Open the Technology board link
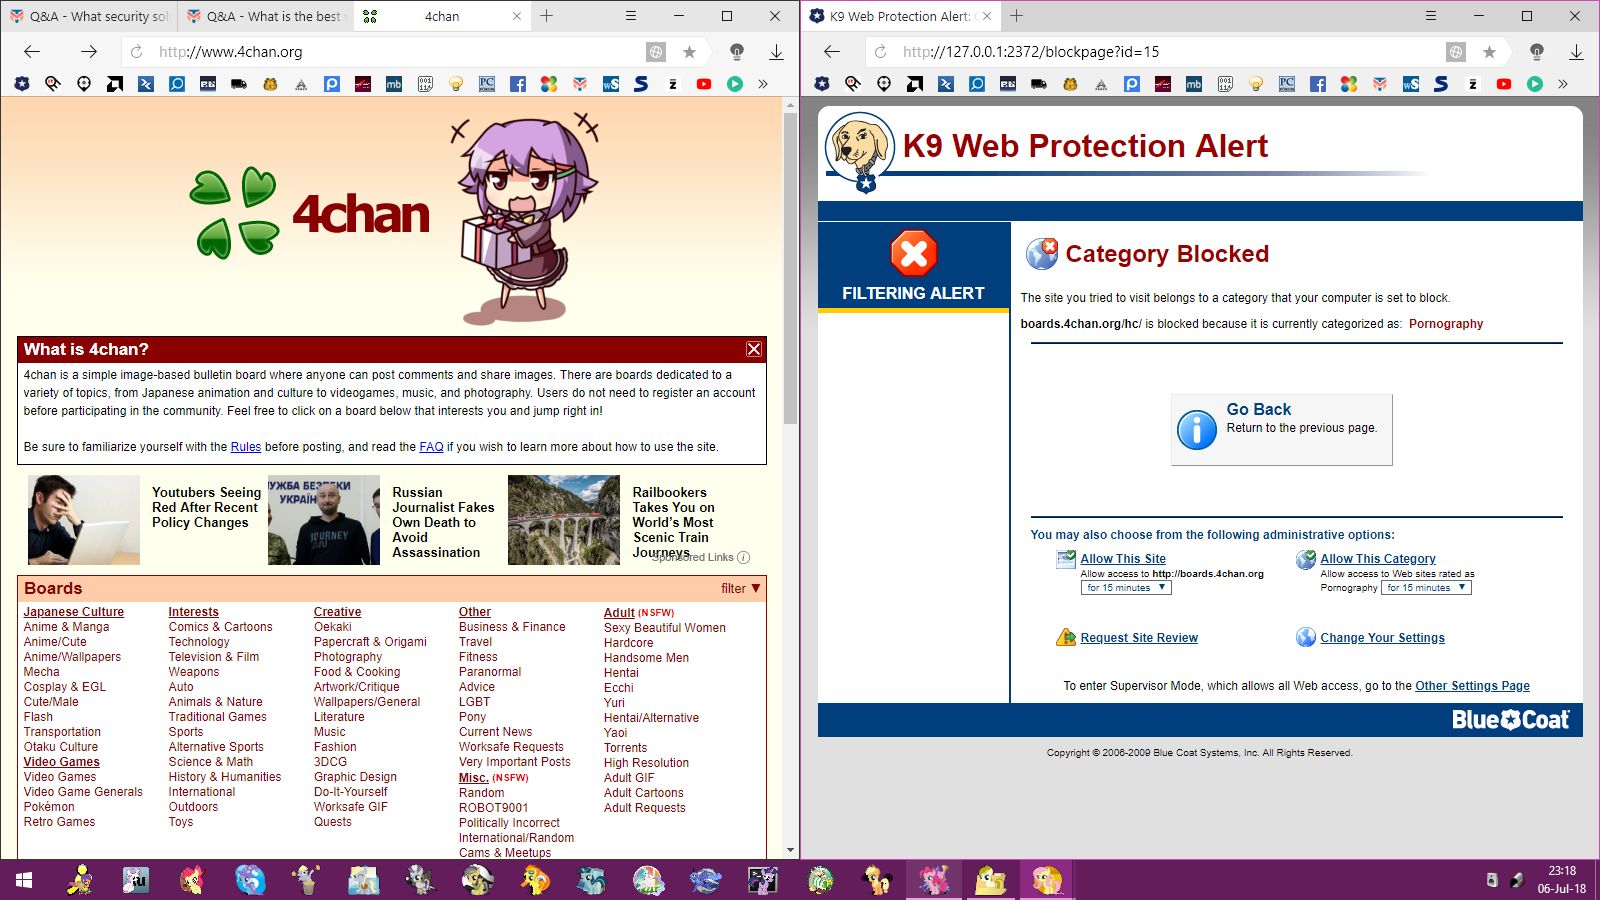The width and height of the screenshot is (1600, 900). pos(199,642)
